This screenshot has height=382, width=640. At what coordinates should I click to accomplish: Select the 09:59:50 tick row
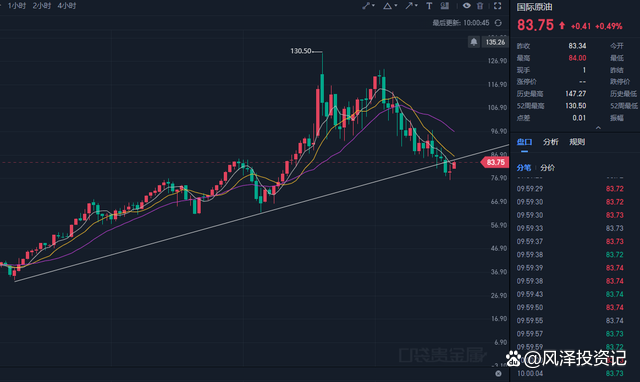click(x=570, y=307)
